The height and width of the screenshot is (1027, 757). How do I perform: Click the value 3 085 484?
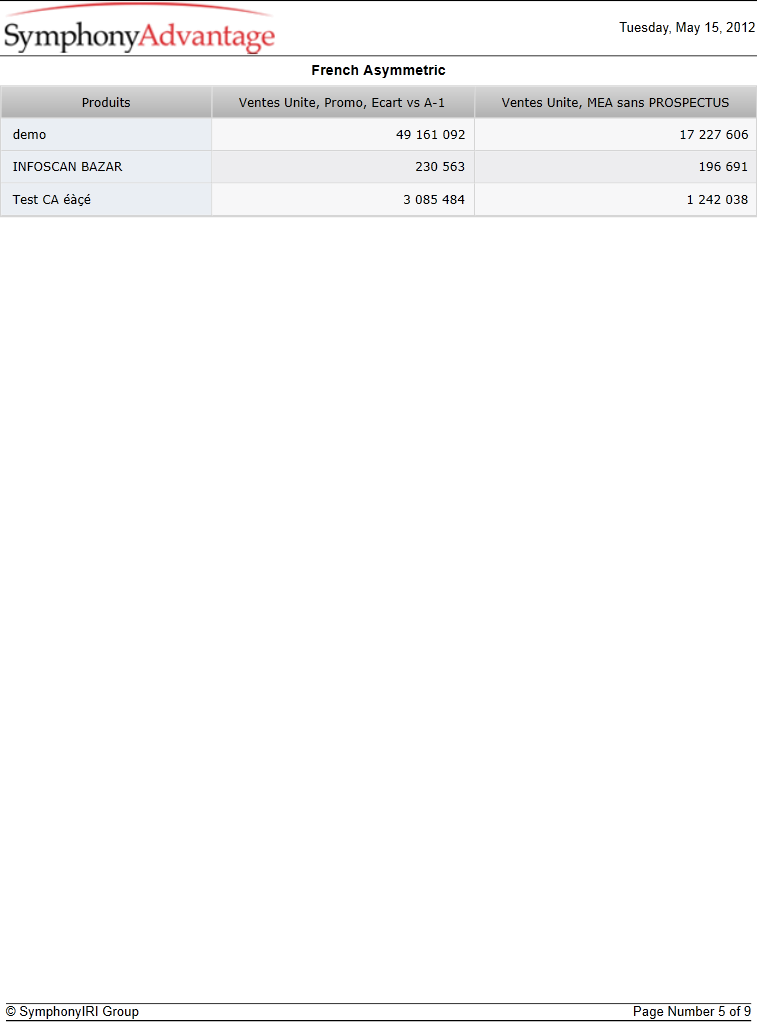coord(434,199)
